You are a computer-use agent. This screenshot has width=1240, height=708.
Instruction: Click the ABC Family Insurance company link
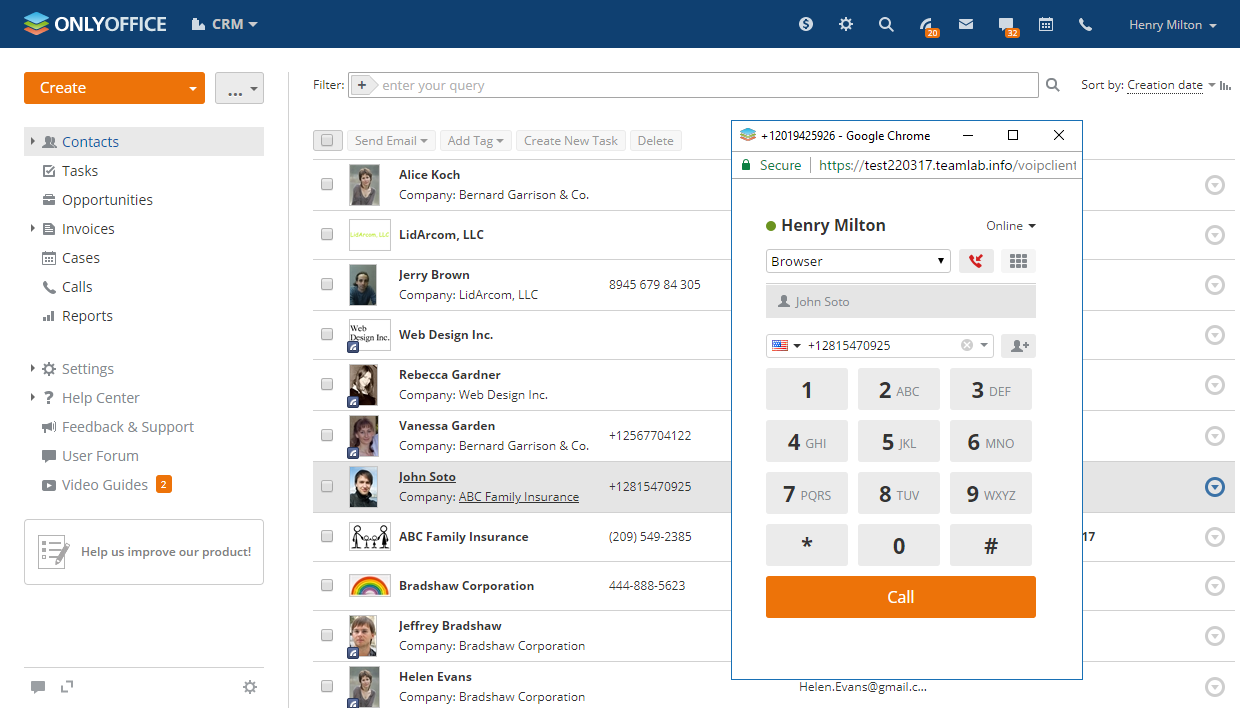click(518, 496)
